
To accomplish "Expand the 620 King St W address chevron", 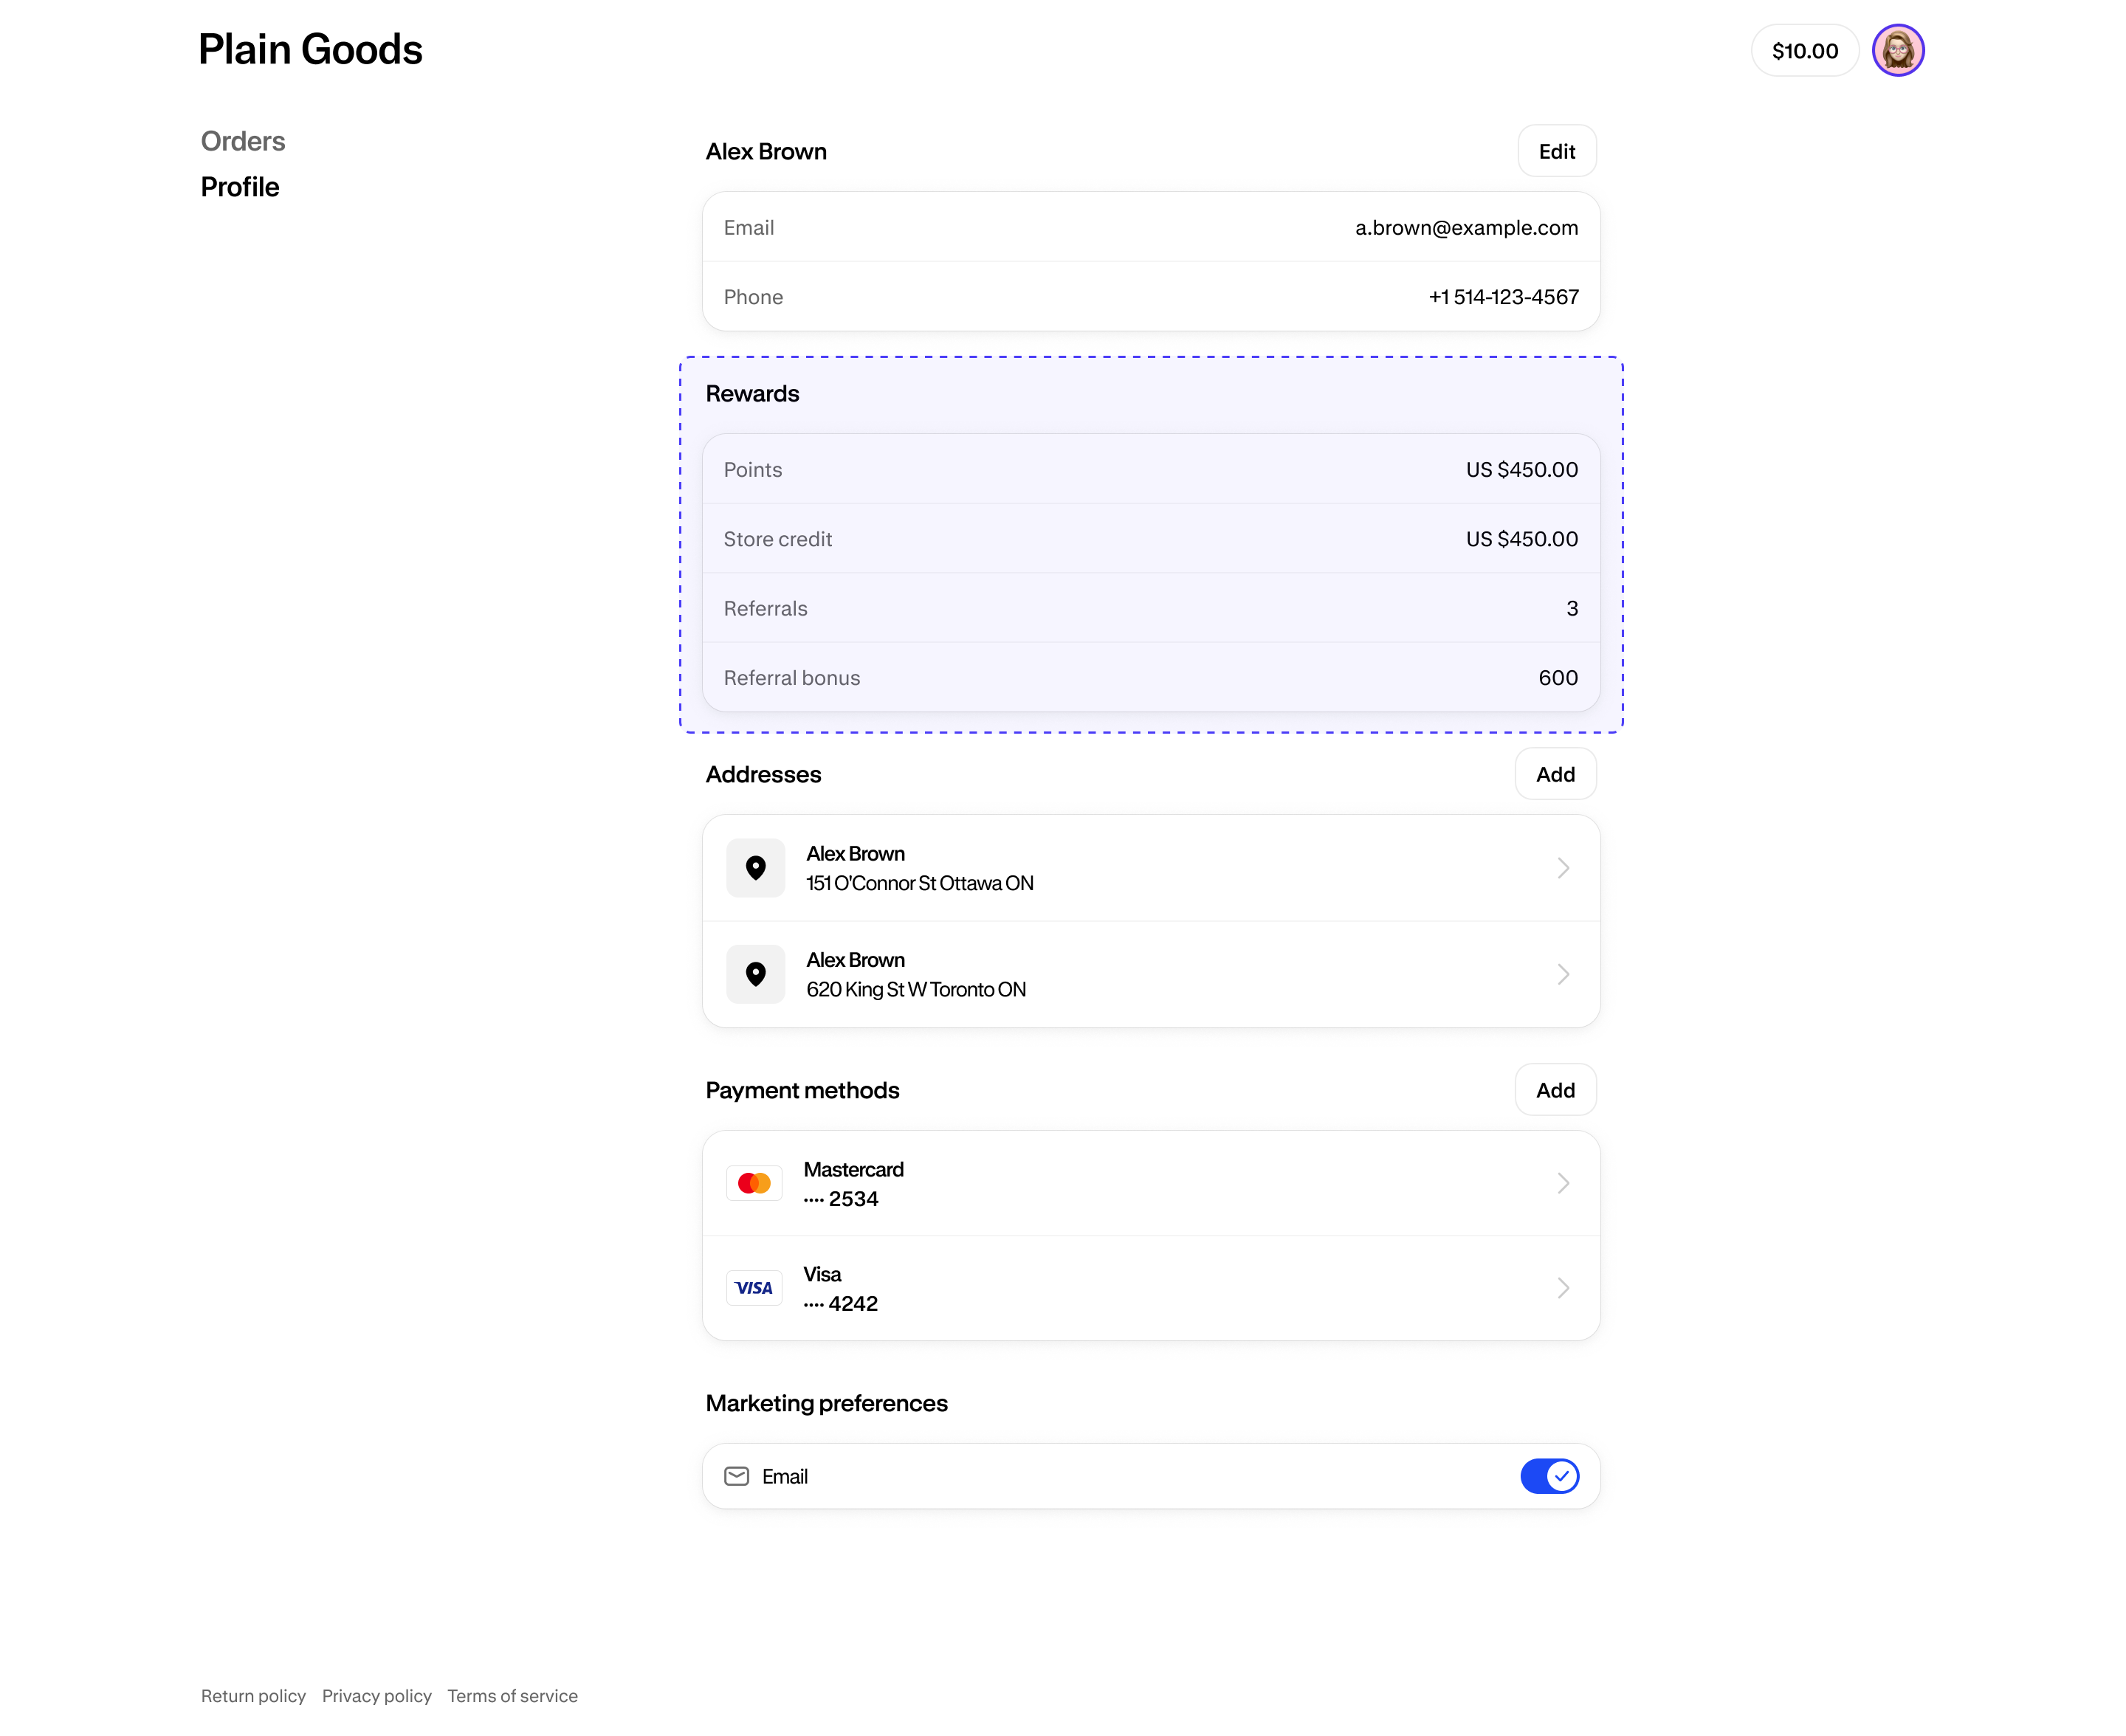I will tap(1563, 974).
